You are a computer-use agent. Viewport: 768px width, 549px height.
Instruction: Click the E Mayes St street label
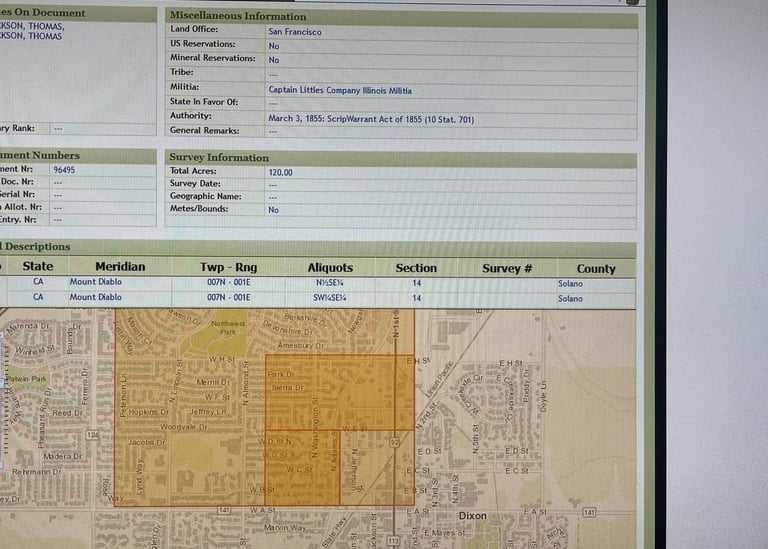click(444, 533)
